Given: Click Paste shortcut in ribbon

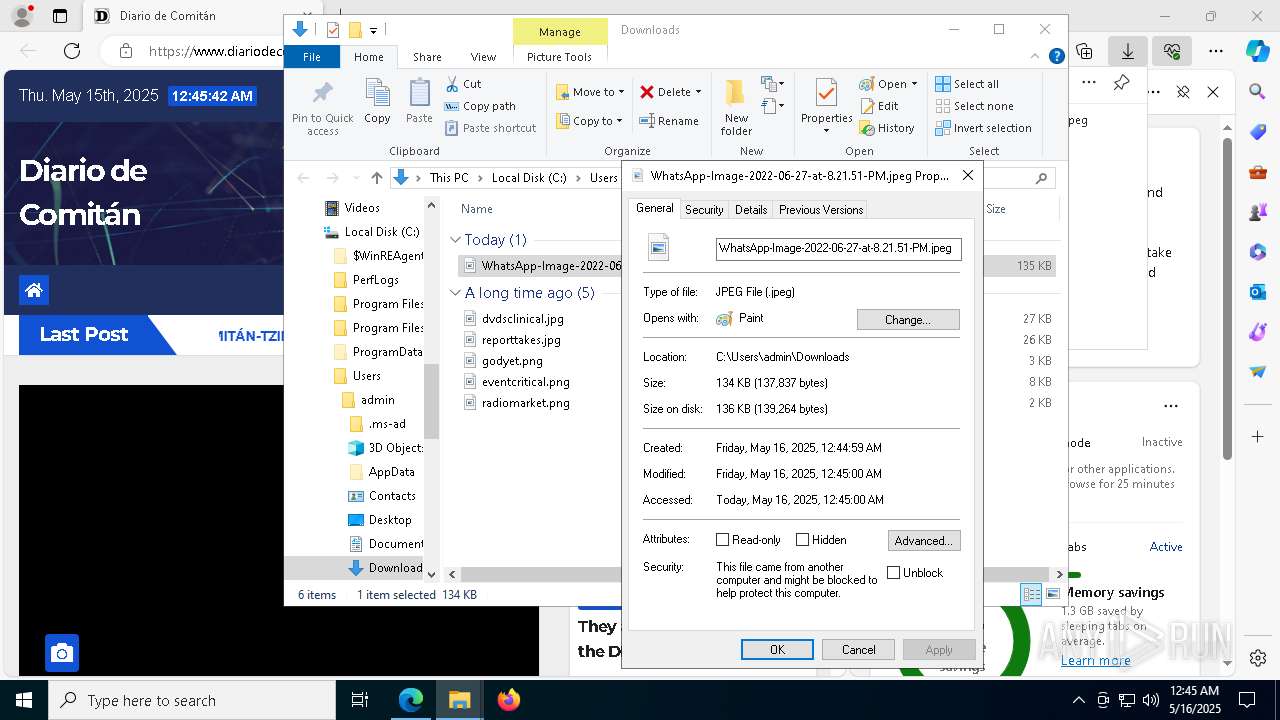Looking at the screenshot, I should click(x=490, y=128).
